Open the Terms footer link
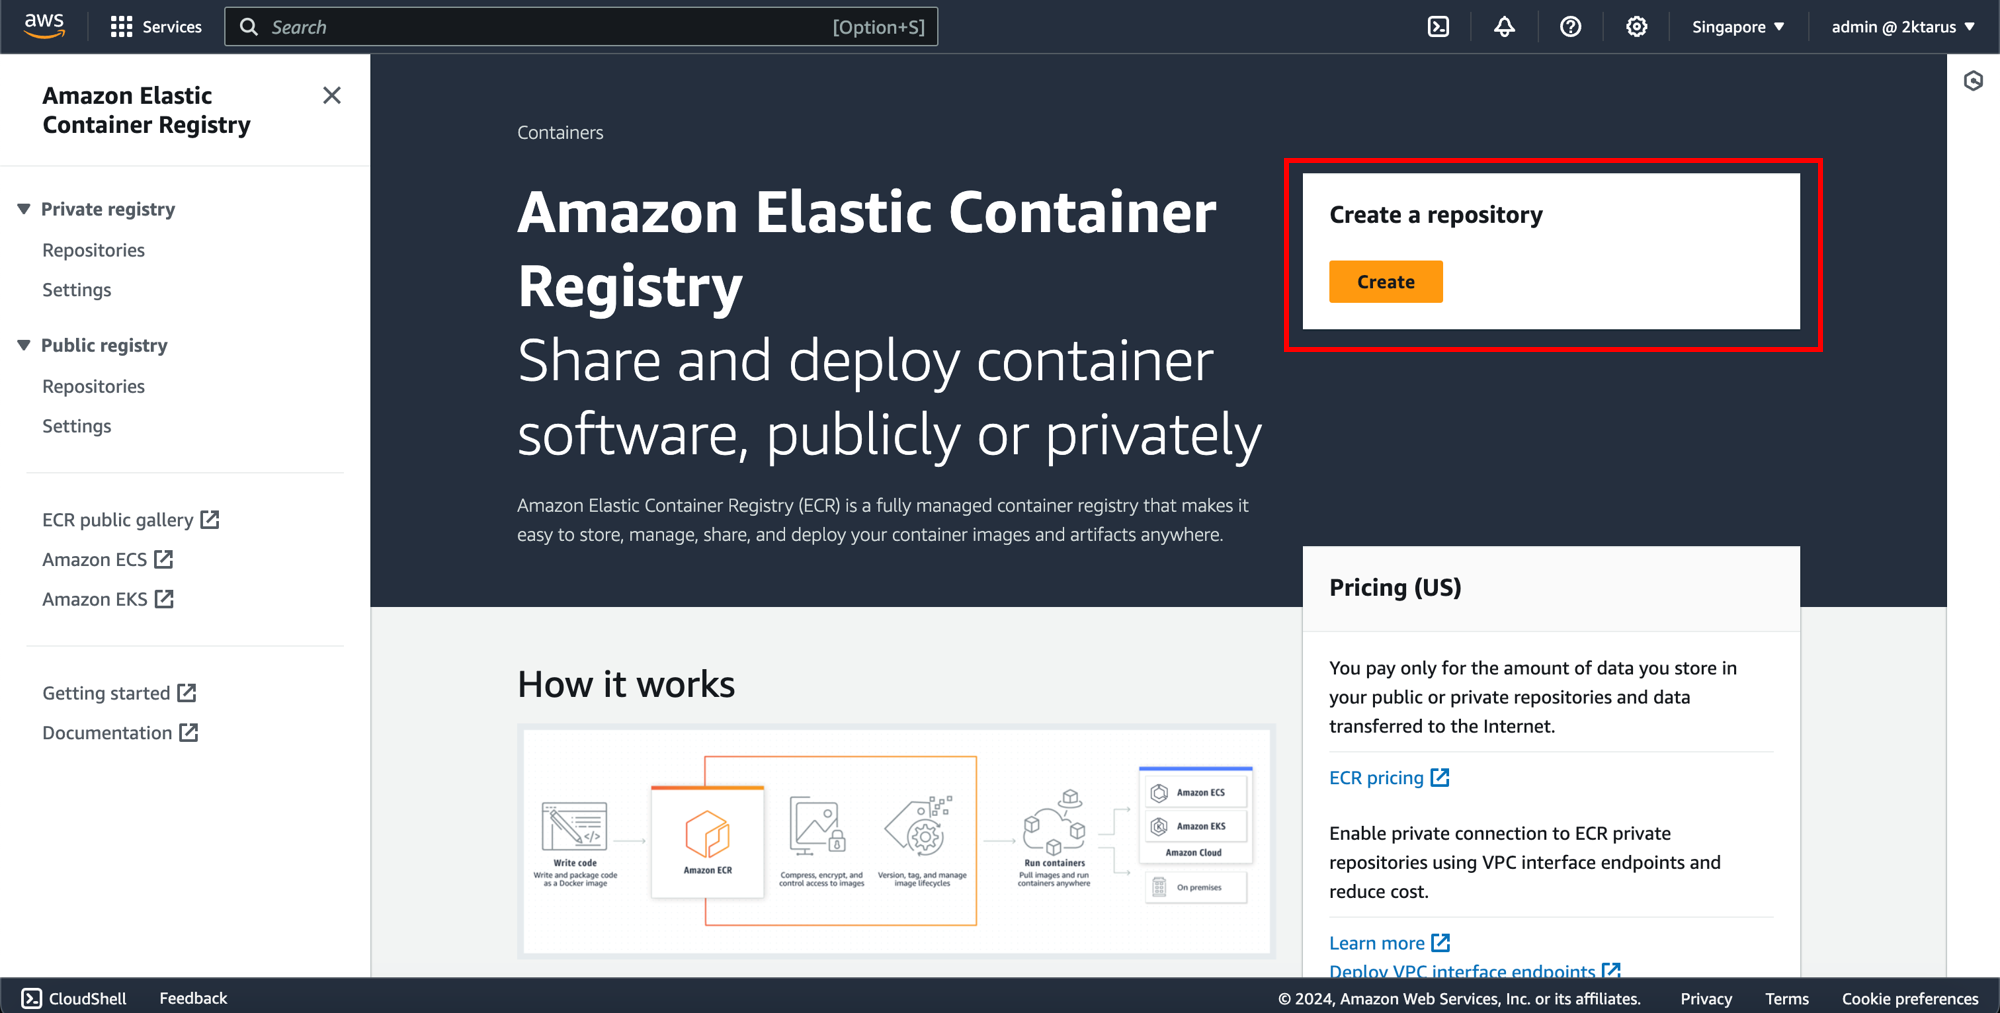The width and height of the screenshot is (2000, 1013). pos(1787,999)
